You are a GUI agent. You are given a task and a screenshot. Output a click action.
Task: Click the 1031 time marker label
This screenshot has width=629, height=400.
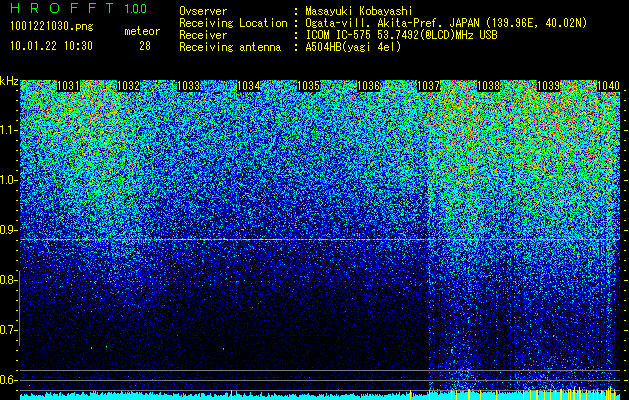coord(68,86)
